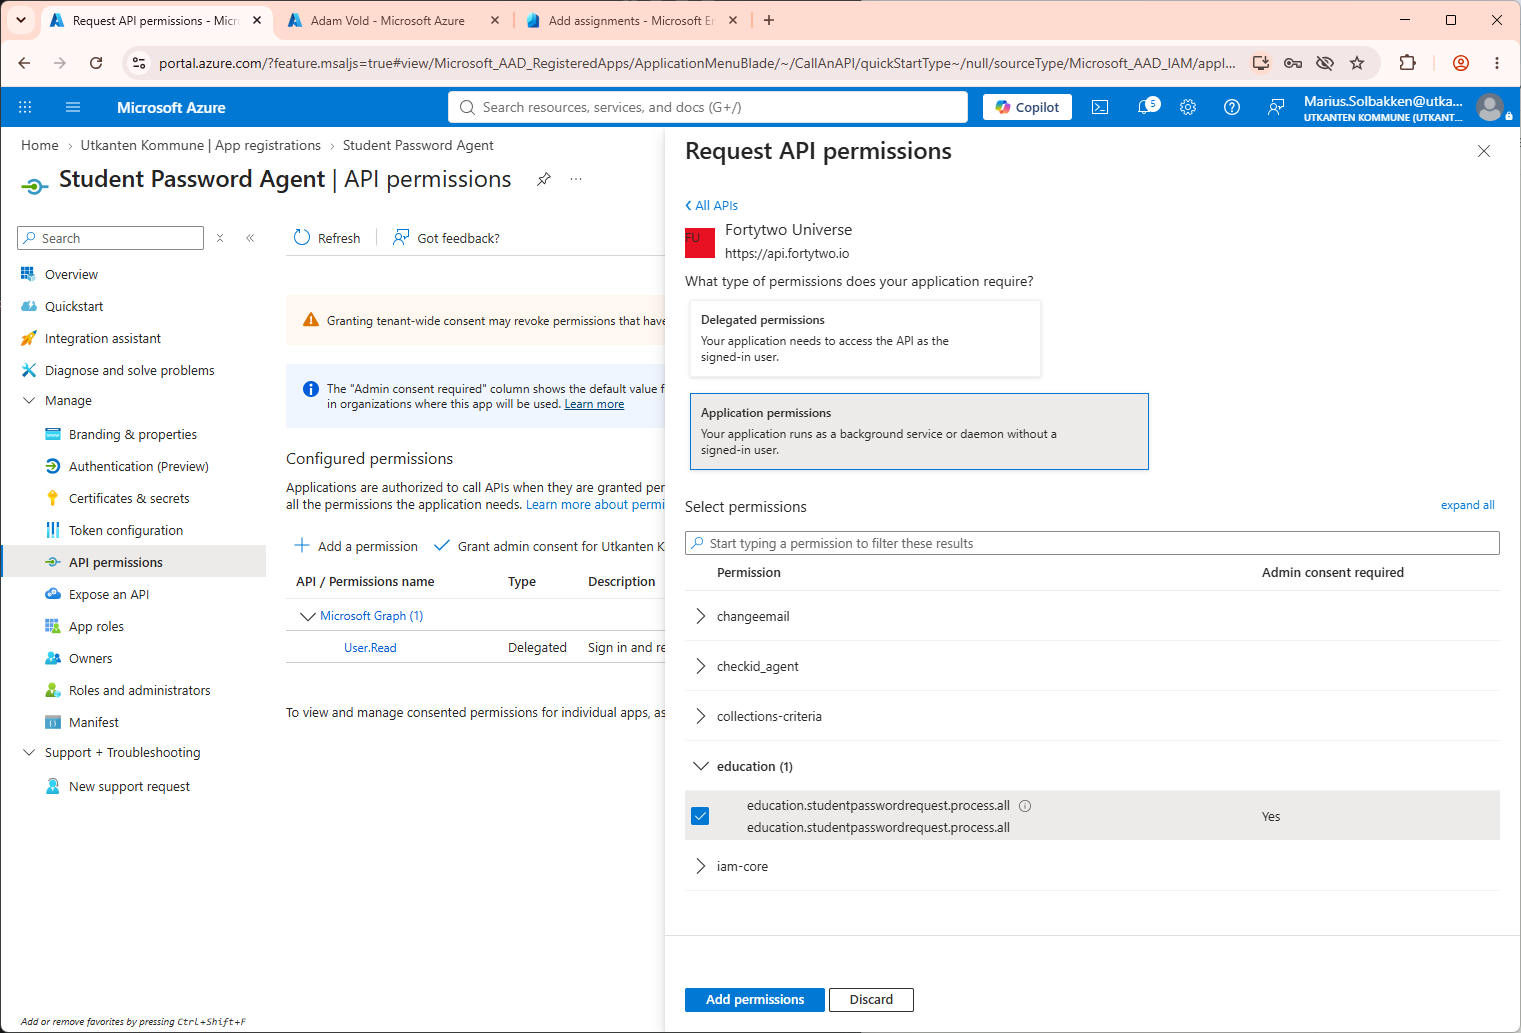Reload the page with the browser refresh icon
Viewport: 1521px width, 1033px height.
click(96, 63)
